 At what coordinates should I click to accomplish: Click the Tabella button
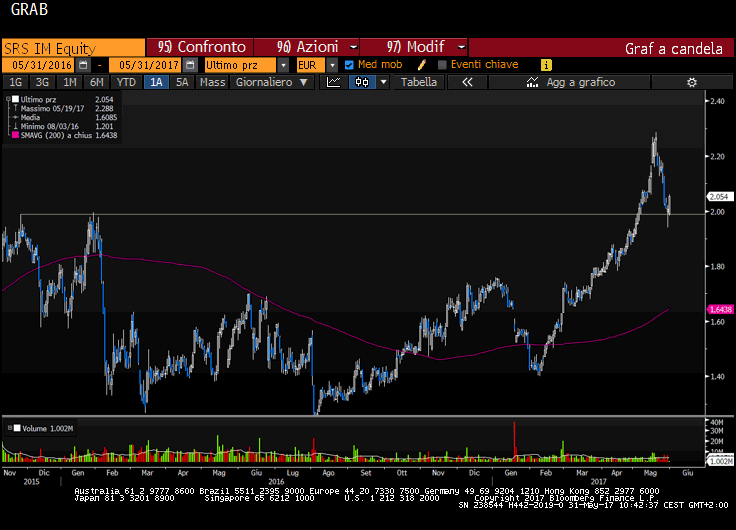point(419,82)
